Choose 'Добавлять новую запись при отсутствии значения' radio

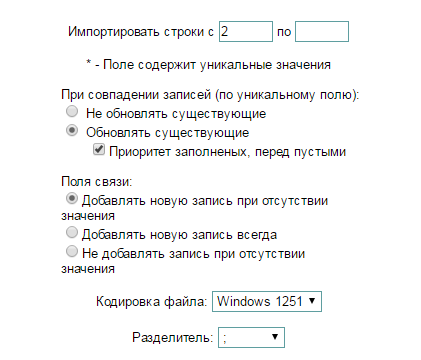(72, 198)
